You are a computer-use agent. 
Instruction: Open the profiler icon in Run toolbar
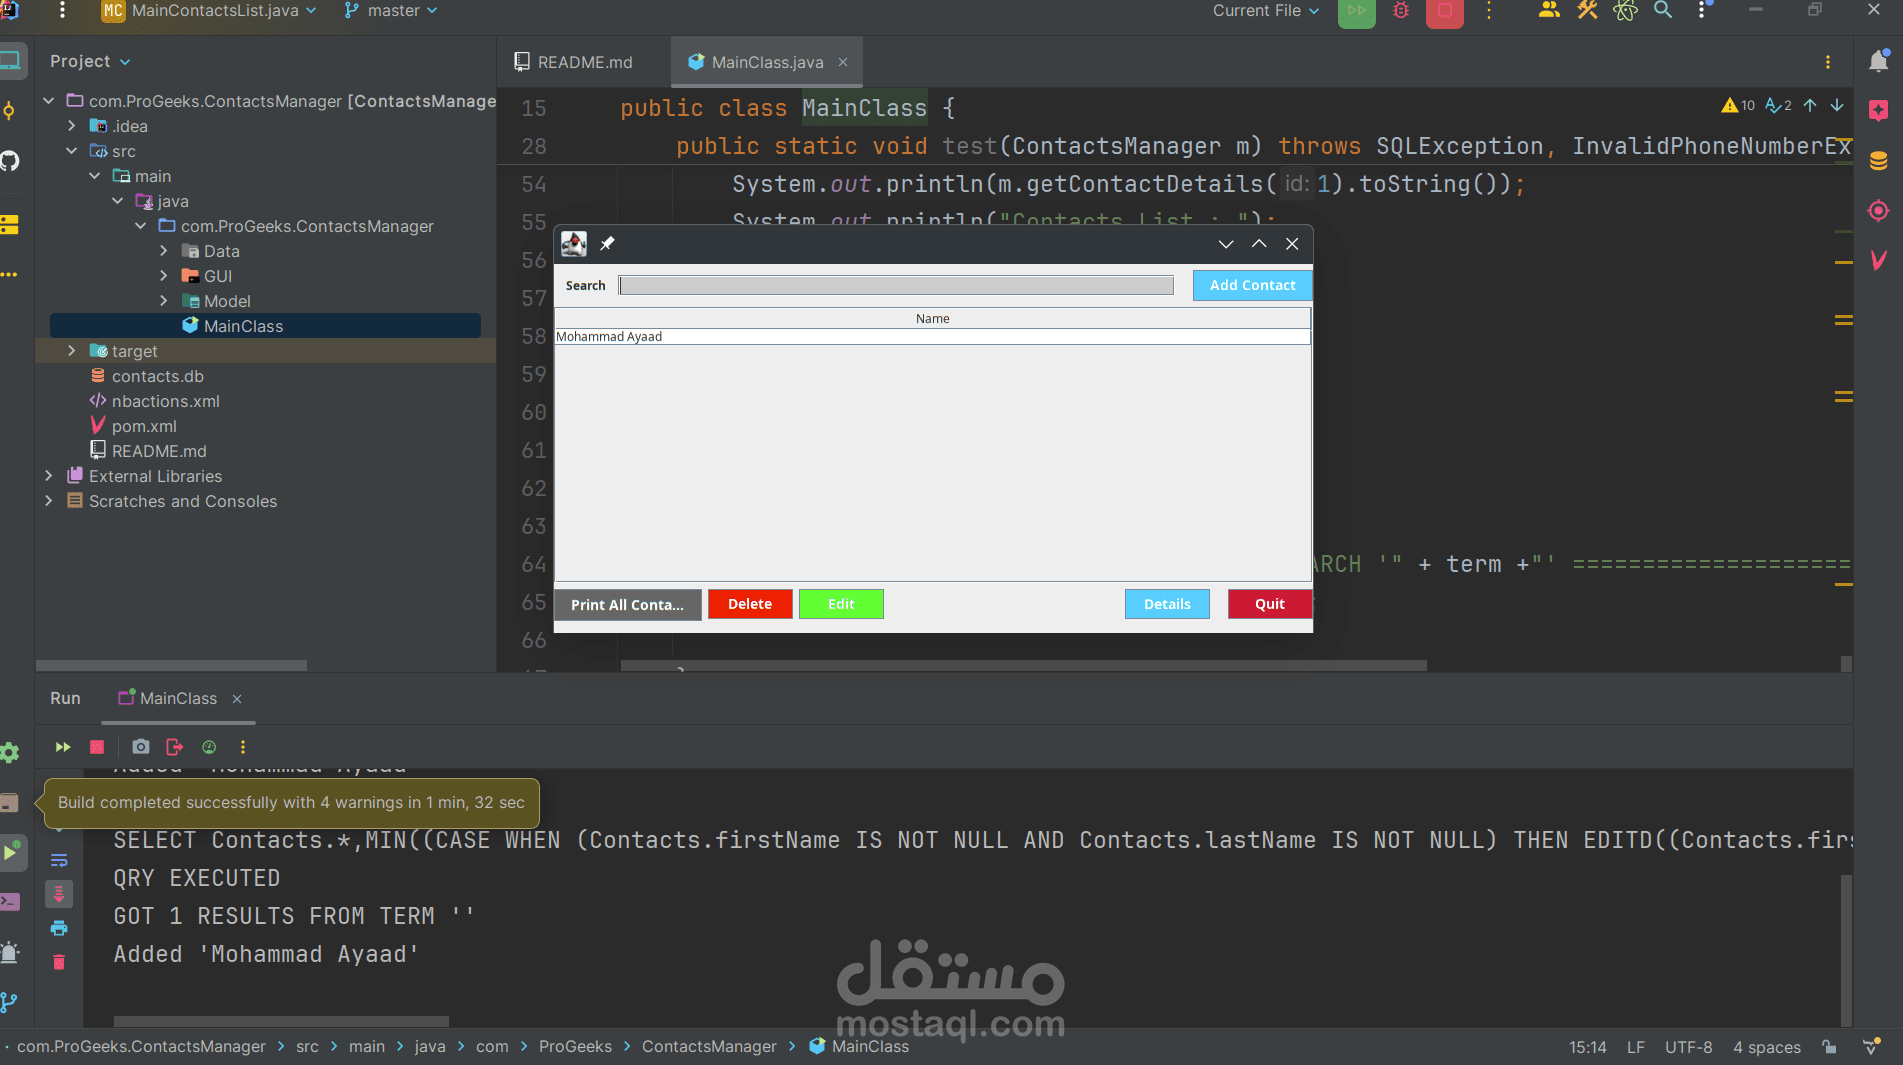coord(209,747)
